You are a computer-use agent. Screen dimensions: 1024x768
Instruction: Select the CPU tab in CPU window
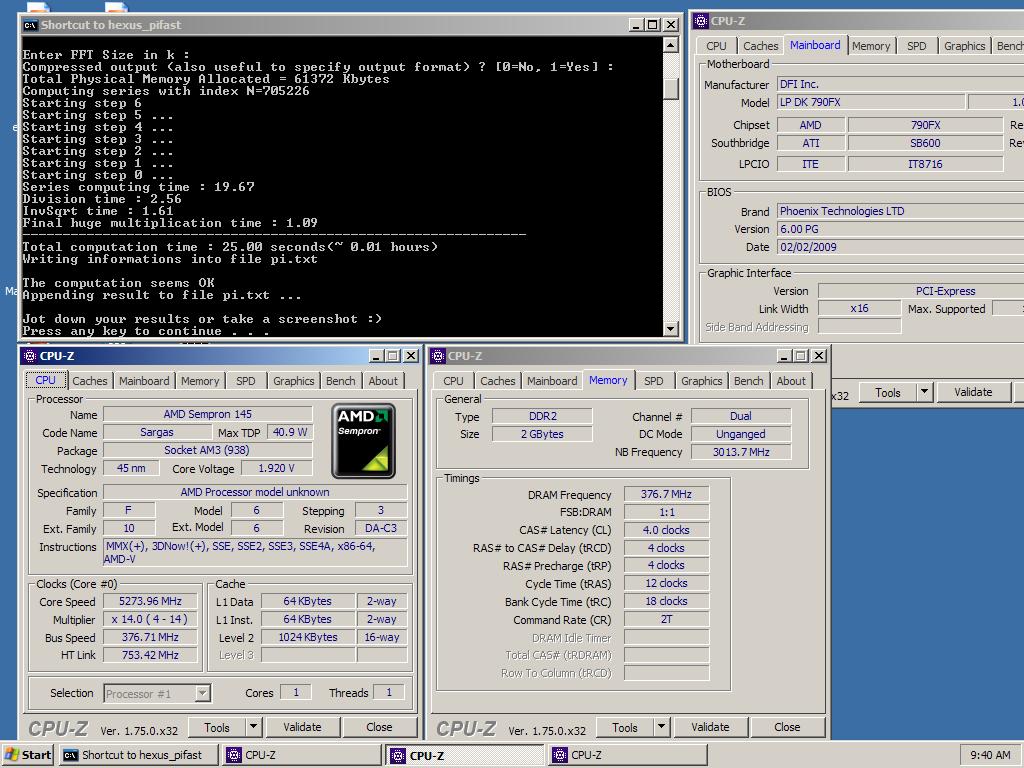[45, 379]
